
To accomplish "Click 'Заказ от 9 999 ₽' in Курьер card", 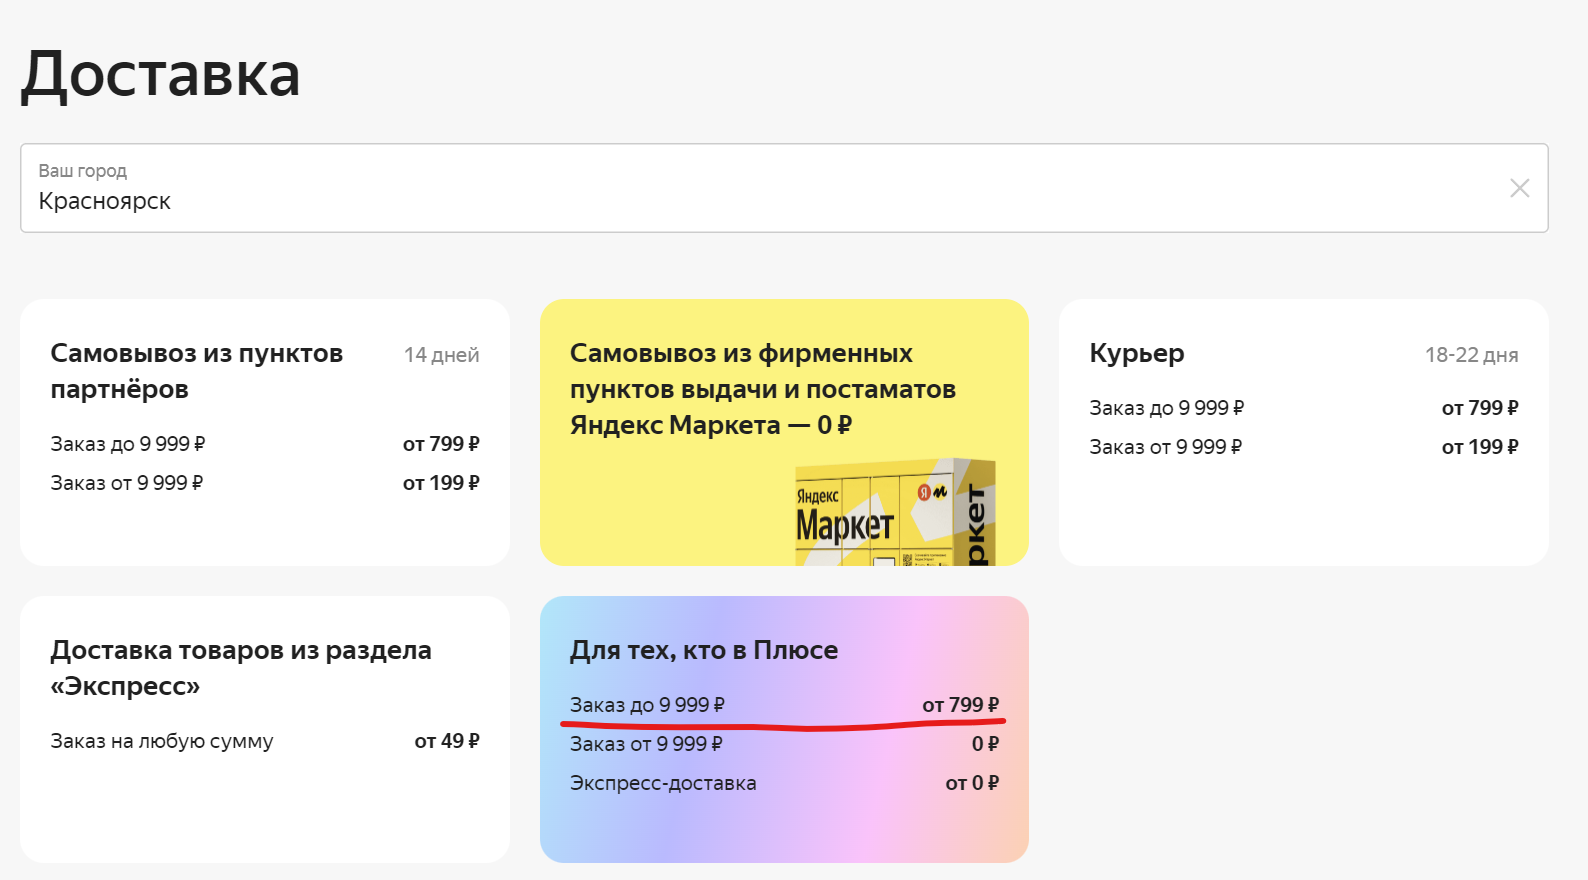I will click(x=1166, y=447).
